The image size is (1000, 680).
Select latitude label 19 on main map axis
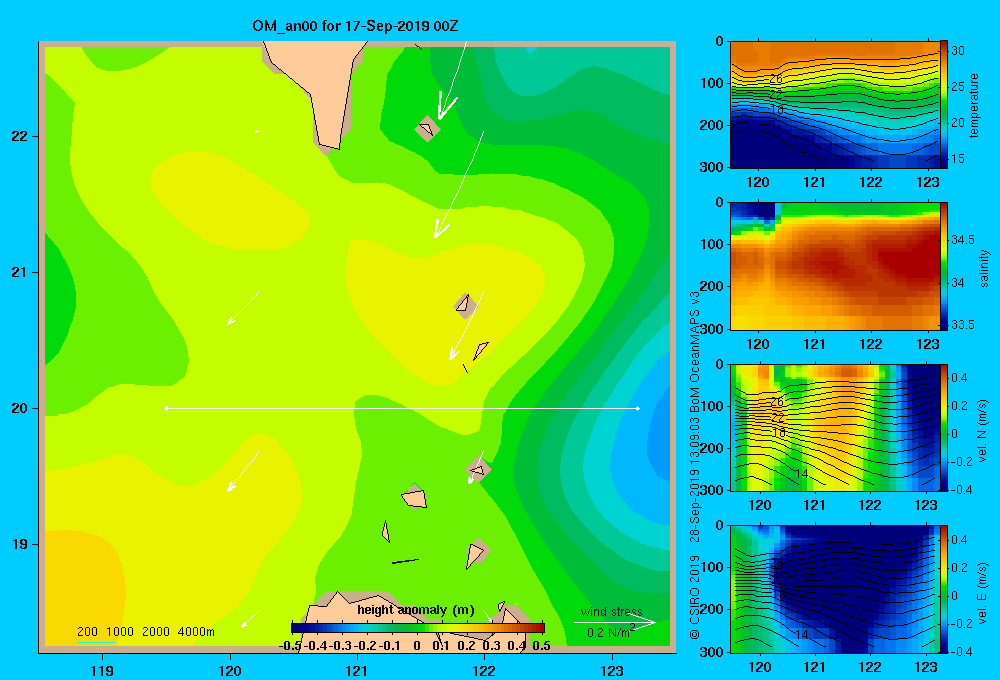[x=19, y=544]
